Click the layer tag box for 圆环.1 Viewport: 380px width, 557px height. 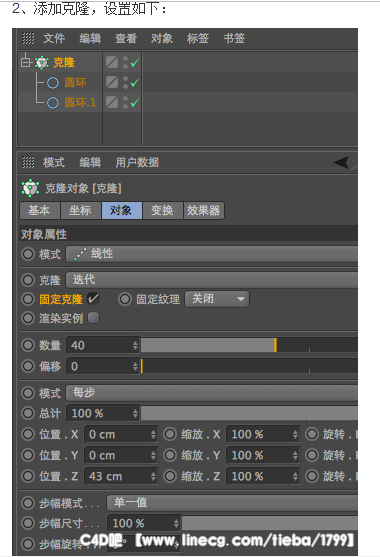(x=112, y=102)
